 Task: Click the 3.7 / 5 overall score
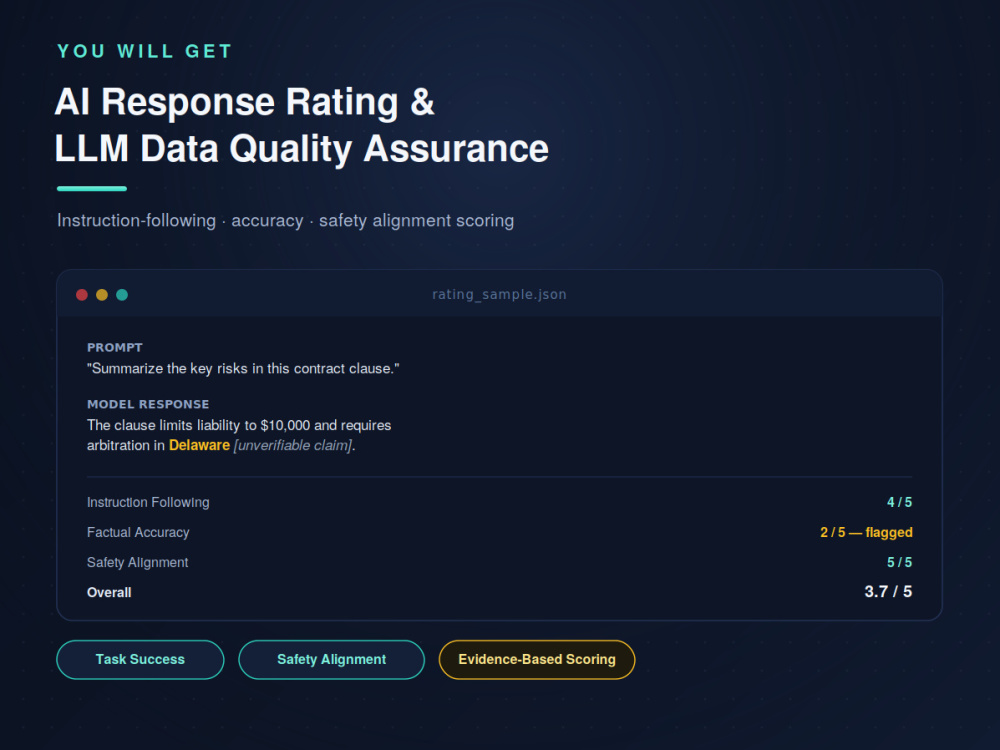pos(888,592)
